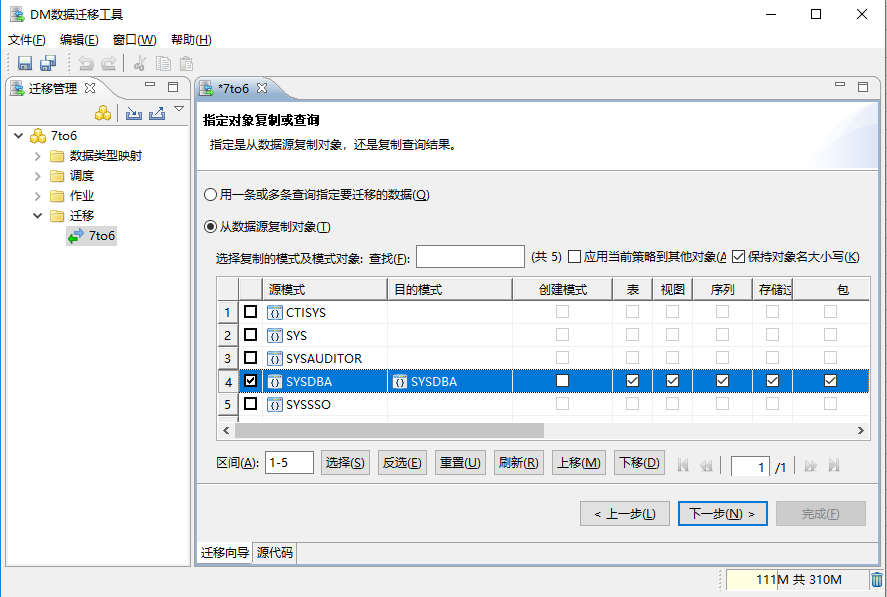
Task: Expand the 调度 folder node
Action: [x=37, y=175]
